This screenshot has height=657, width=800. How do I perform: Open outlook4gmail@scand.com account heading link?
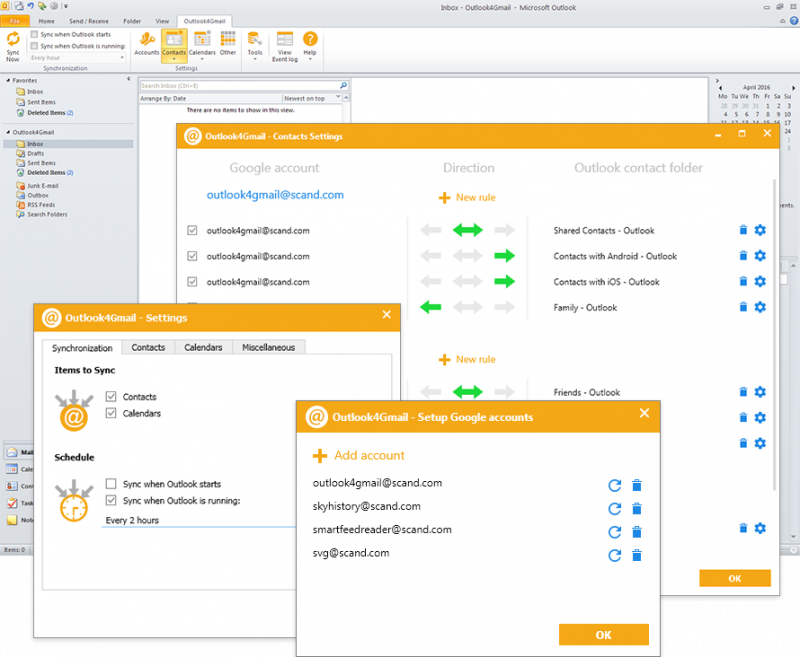[275, 194]
